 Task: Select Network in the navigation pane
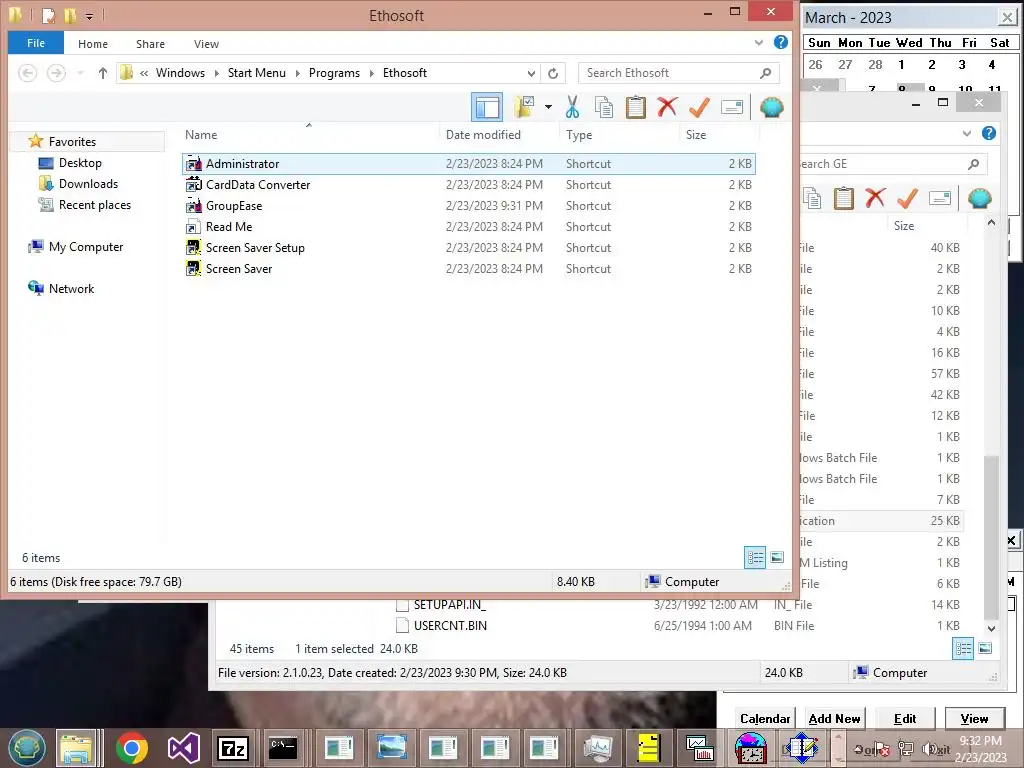point(71,289)
